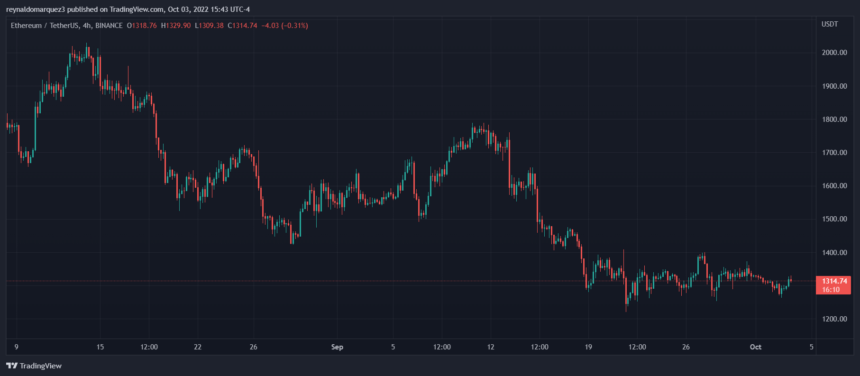This screenshot has width=860, height=376.
Task: Click the open value O1318.76
Action: 142,25
